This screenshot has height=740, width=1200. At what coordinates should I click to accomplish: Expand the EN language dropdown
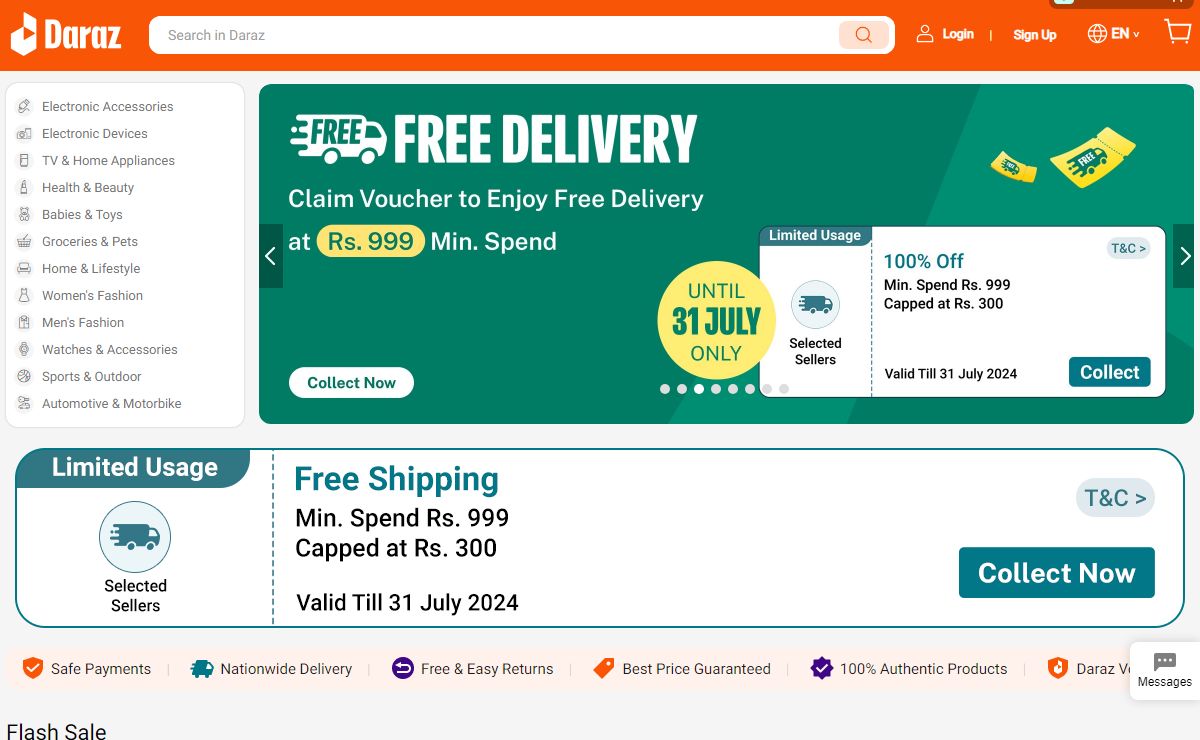1125,34
